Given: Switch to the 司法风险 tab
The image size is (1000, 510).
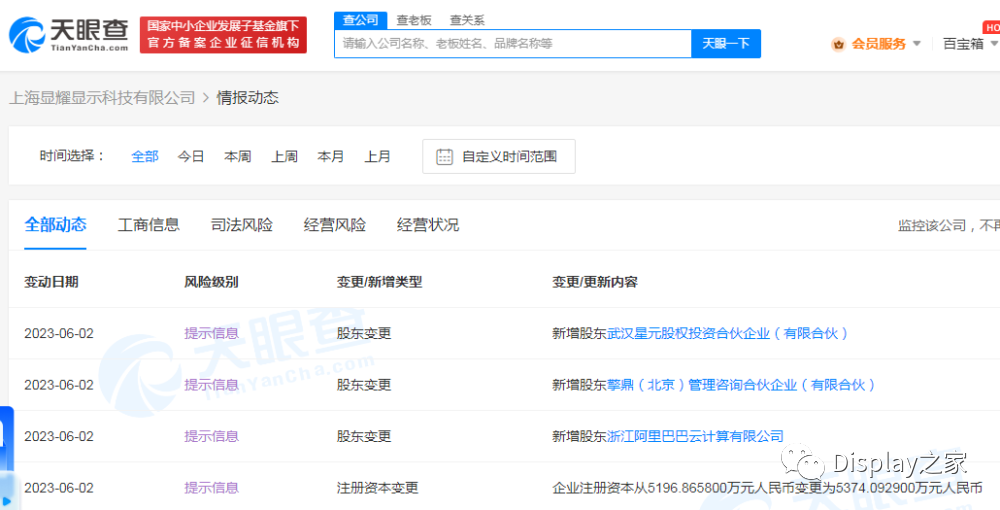Looking at the screenshot, I should pos(242,224).
